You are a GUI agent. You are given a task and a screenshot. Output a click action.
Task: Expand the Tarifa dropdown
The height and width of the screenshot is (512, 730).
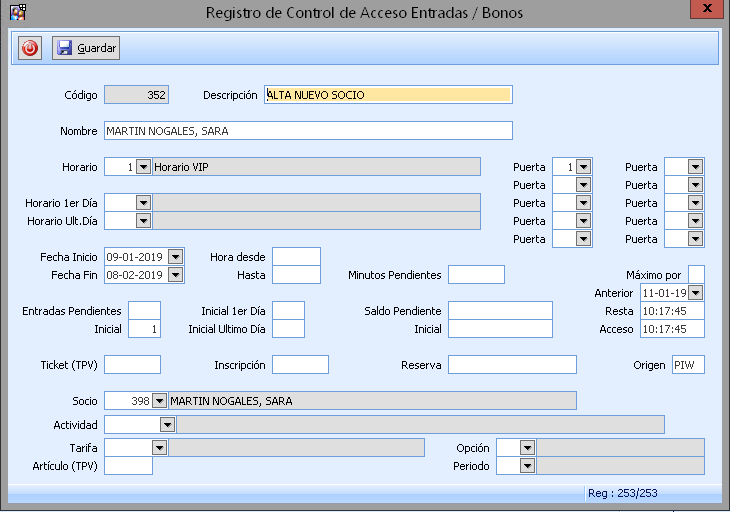[x=159, y=448]
